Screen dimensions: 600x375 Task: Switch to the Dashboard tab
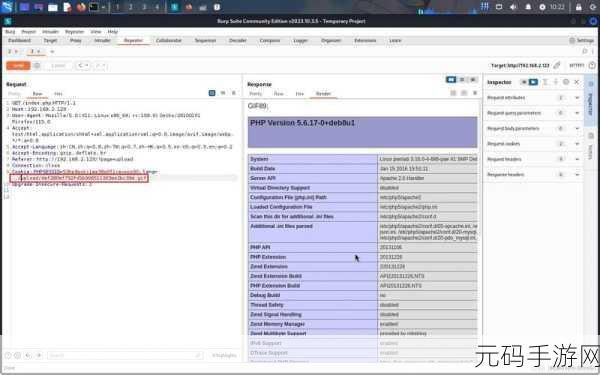20,41
